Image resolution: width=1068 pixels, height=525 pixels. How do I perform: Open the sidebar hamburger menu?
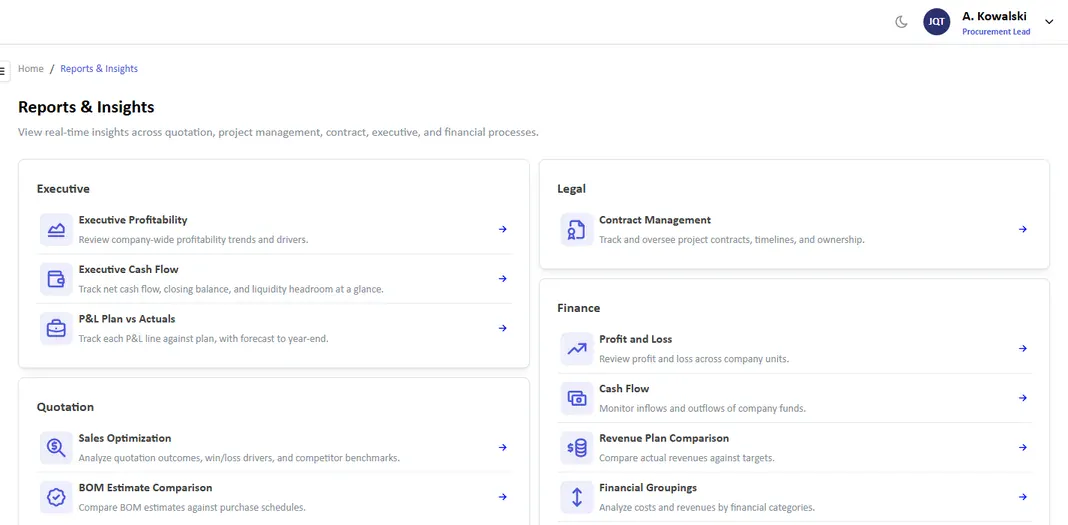pyautogui.click(x=3, y=71)
